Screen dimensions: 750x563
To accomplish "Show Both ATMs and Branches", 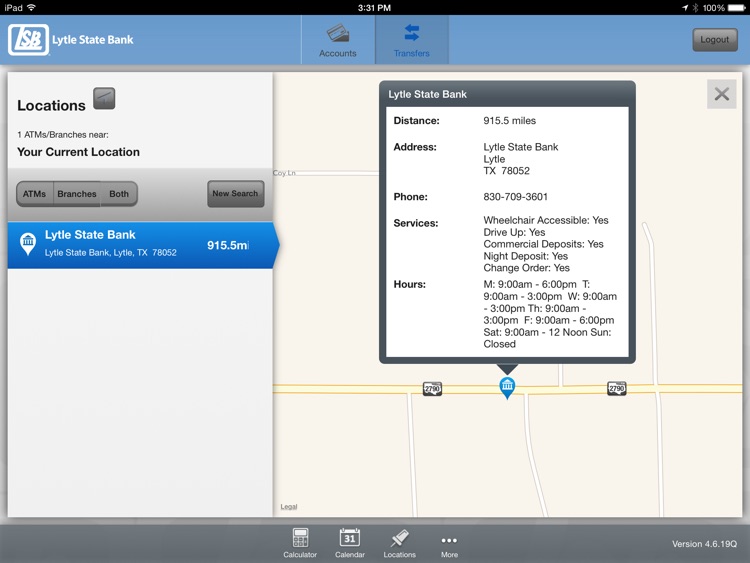I will coord(119,194).
